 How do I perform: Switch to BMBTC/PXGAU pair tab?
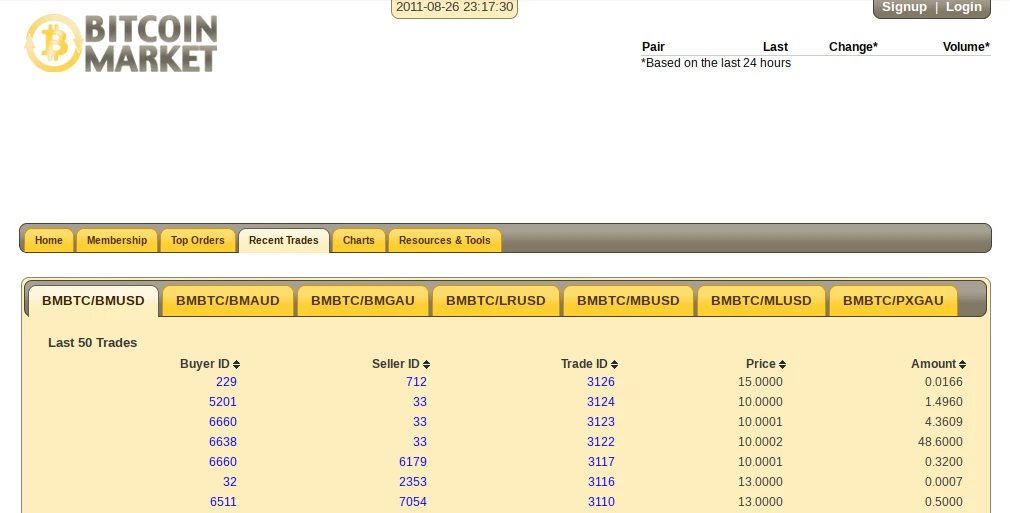(x=893, y=301)
